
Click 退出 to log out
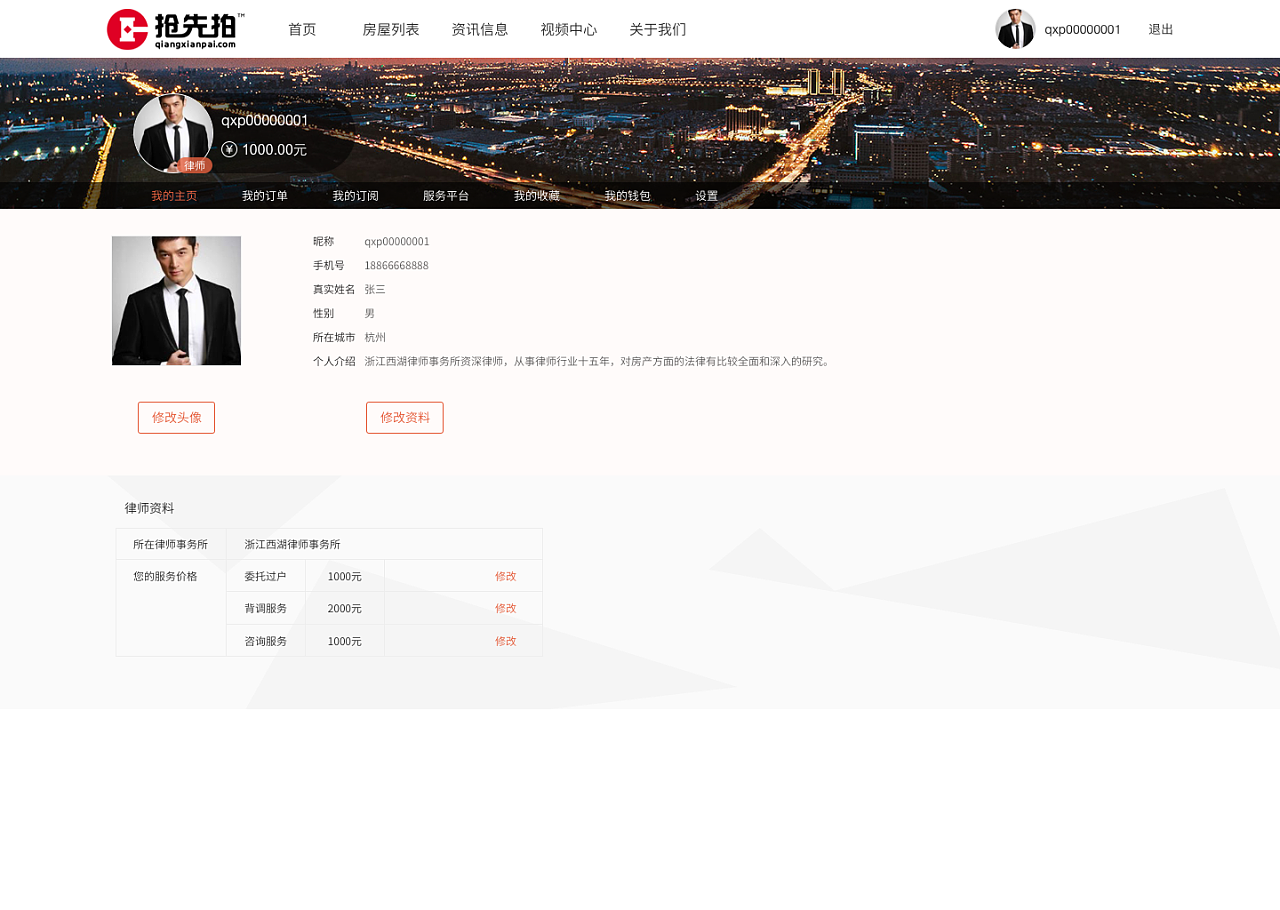tap(1159, 29)
